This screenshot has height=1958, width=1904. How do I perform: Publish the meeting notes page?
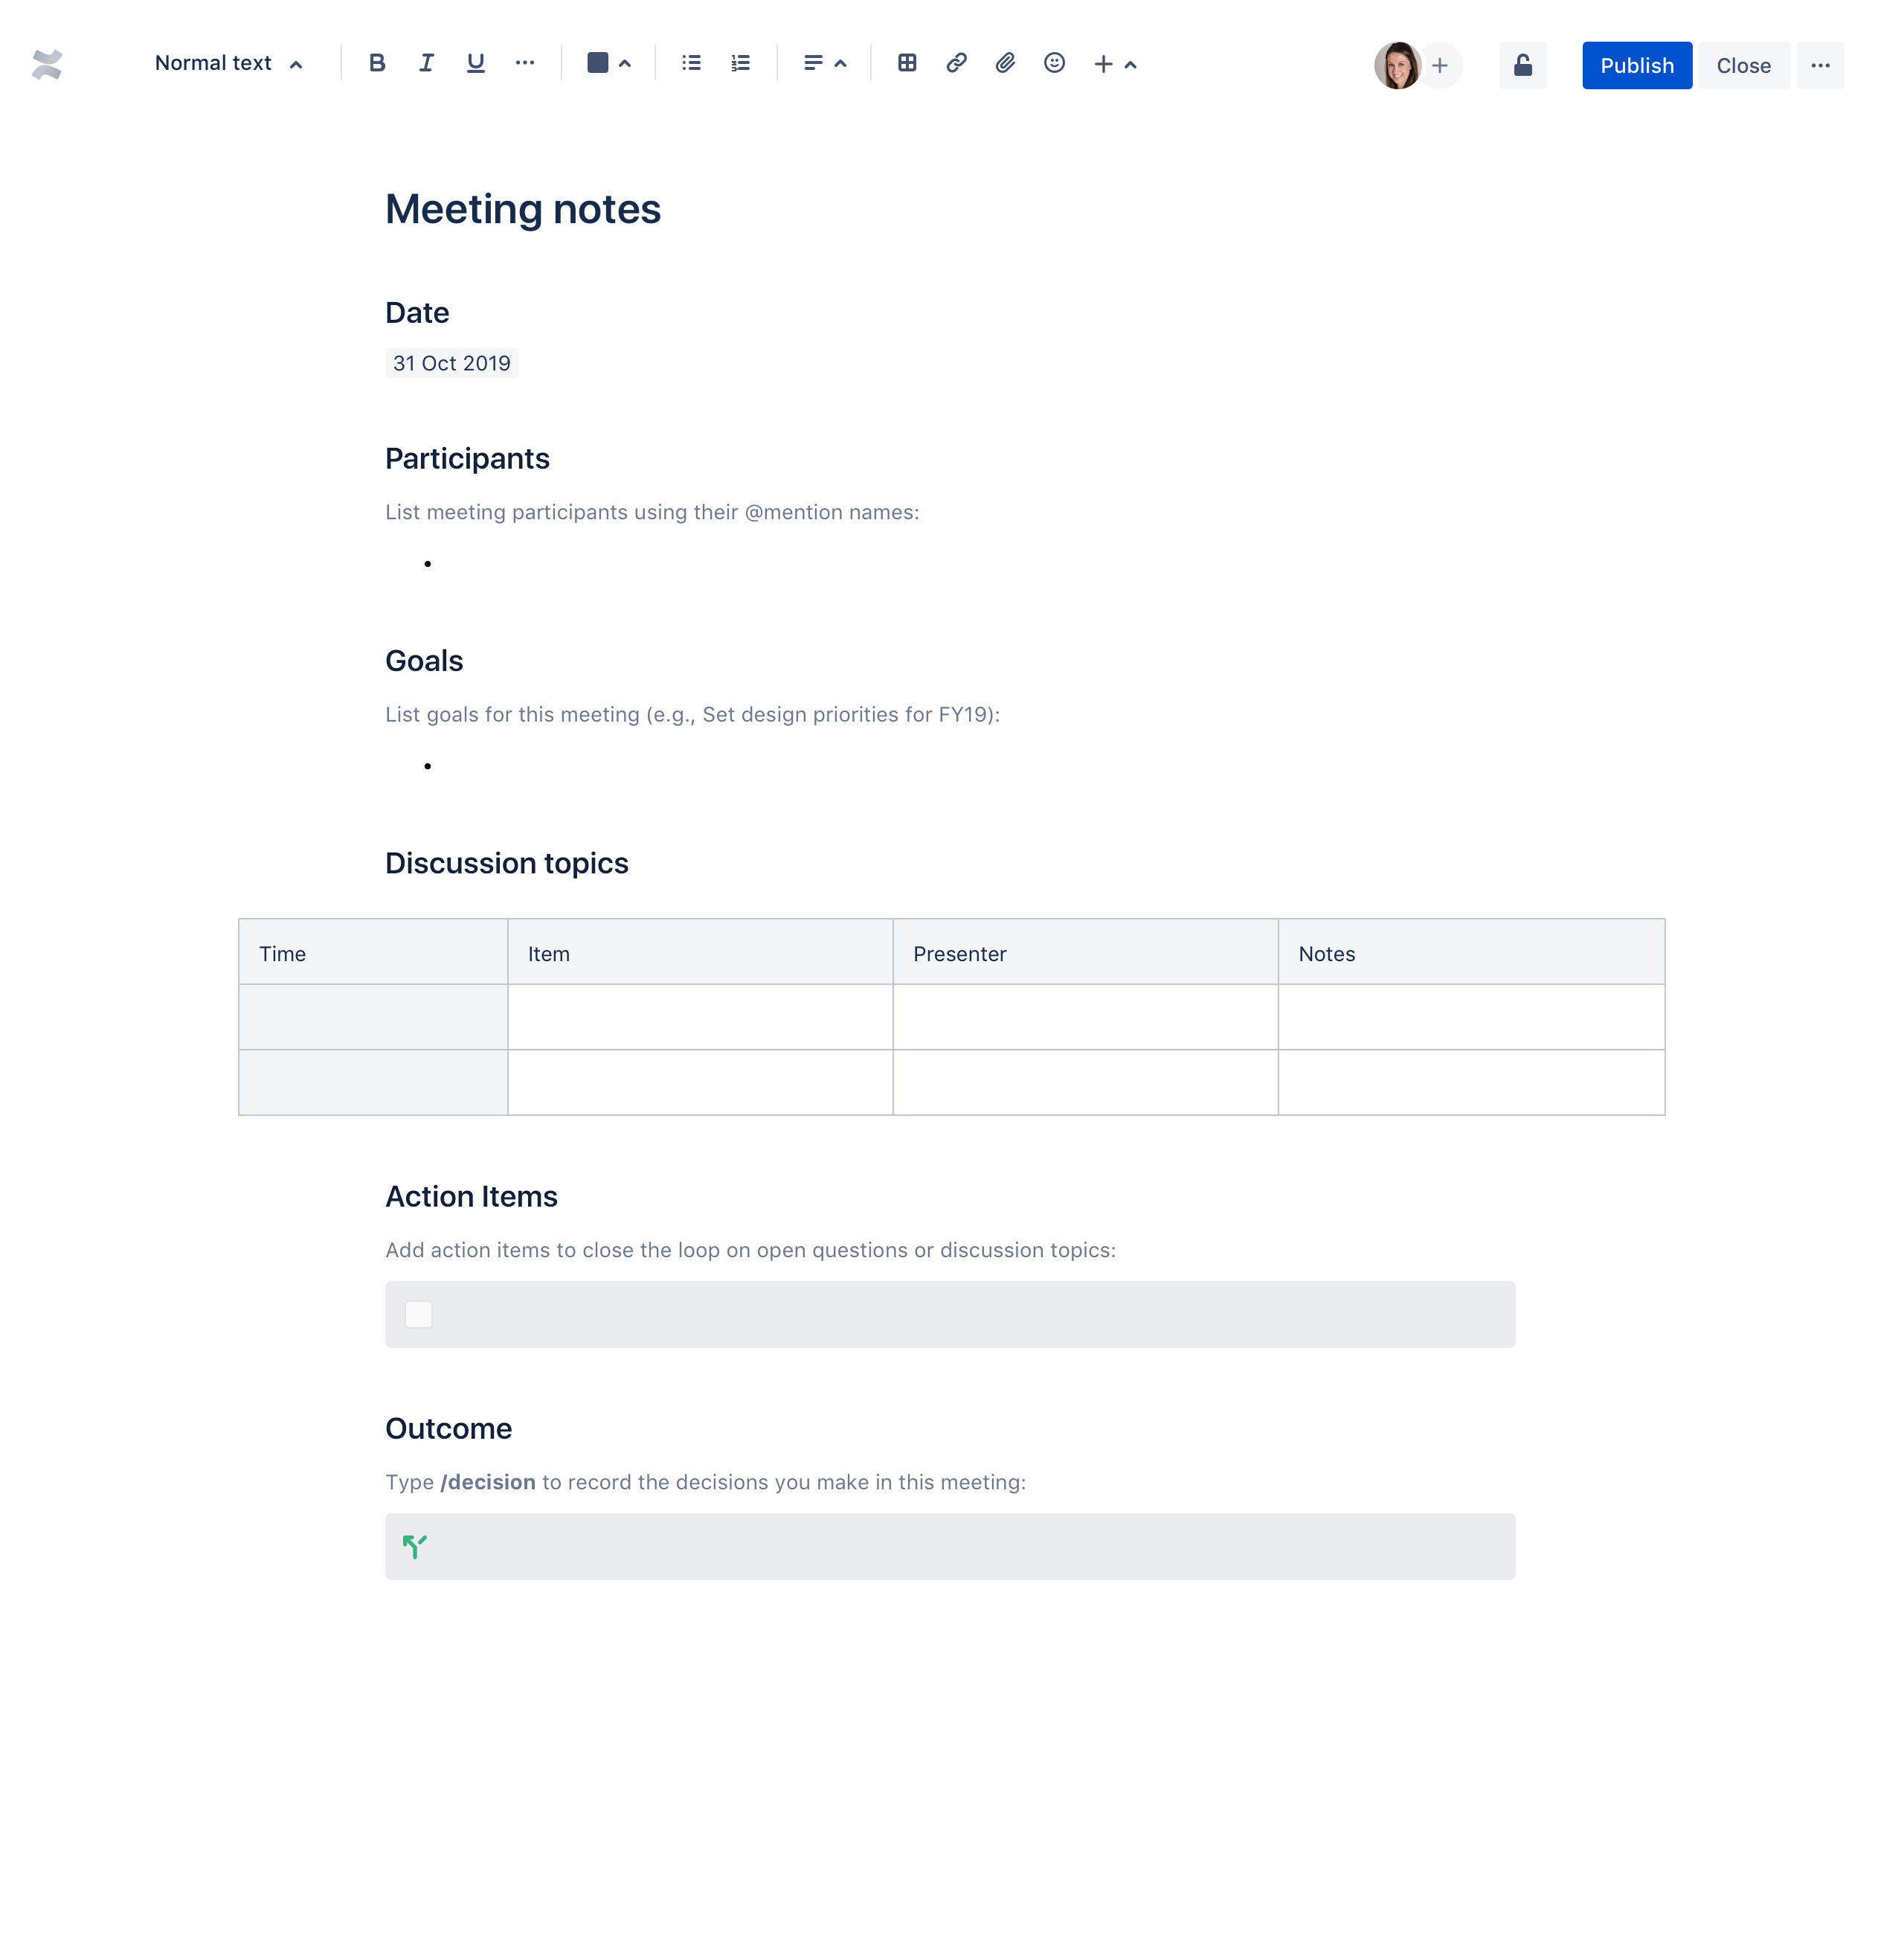pyautogui.click(x=1636, y=65)
